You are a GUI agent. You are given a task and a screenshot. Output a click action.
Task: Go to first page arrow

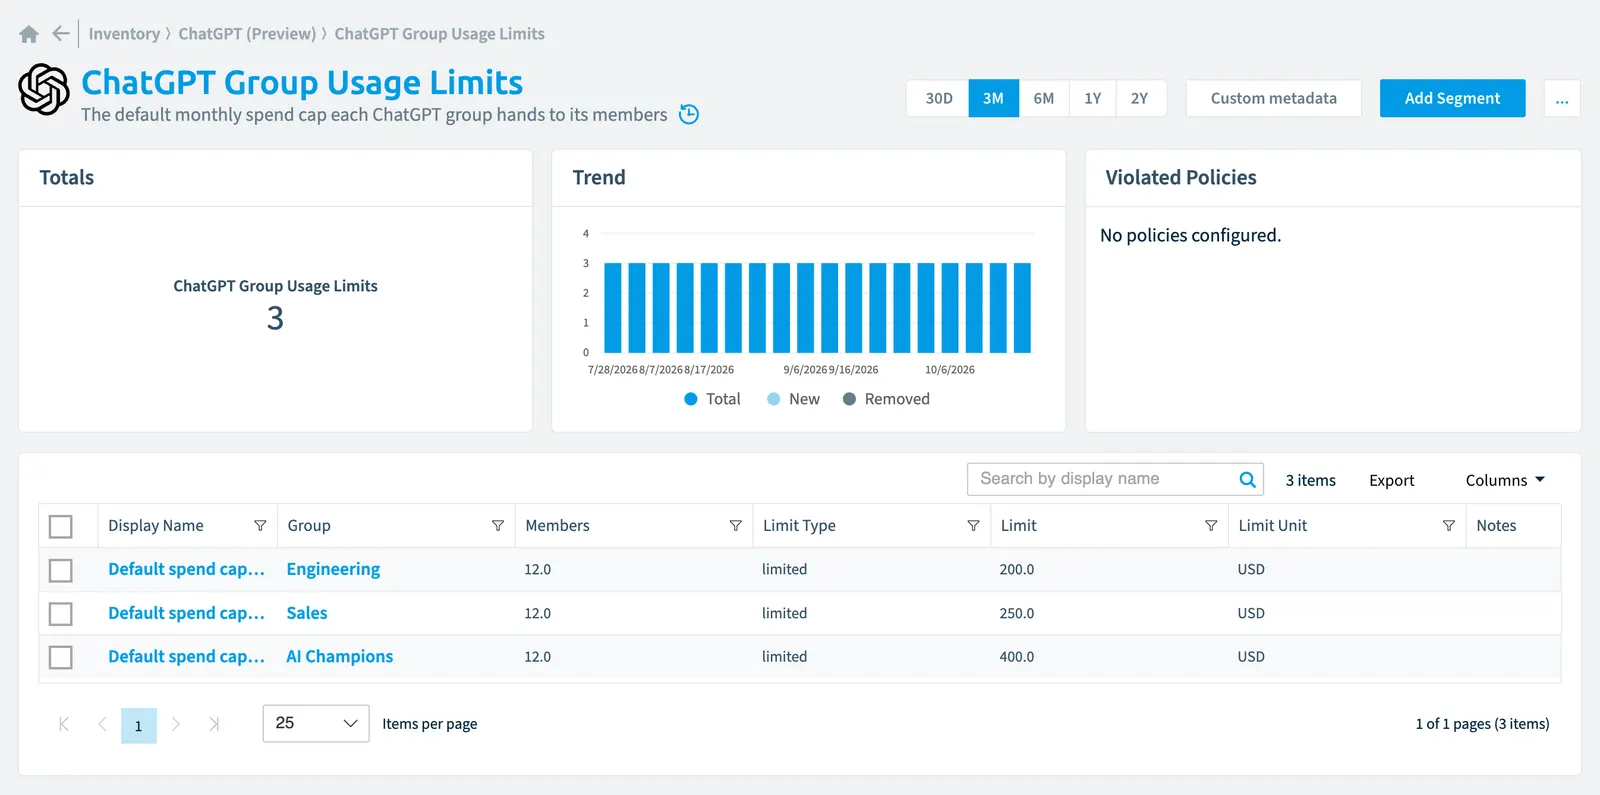point(64,724)
